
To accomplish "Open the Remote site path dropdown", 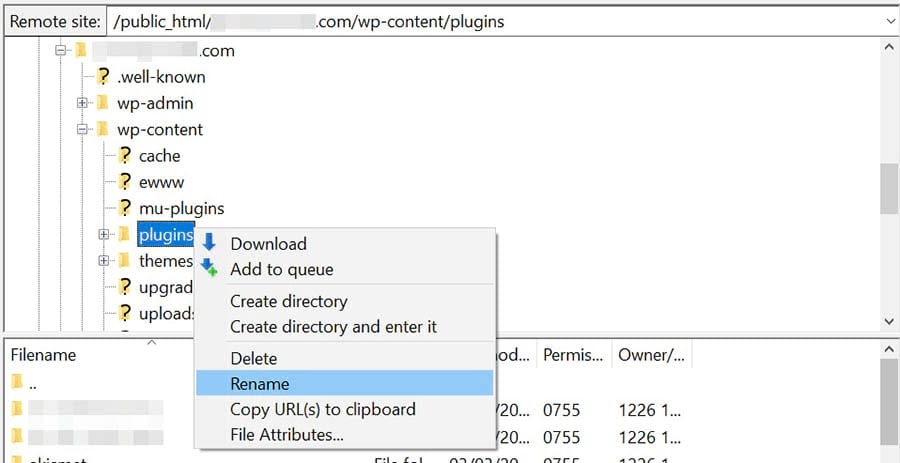I will click(x=889, y=21).
